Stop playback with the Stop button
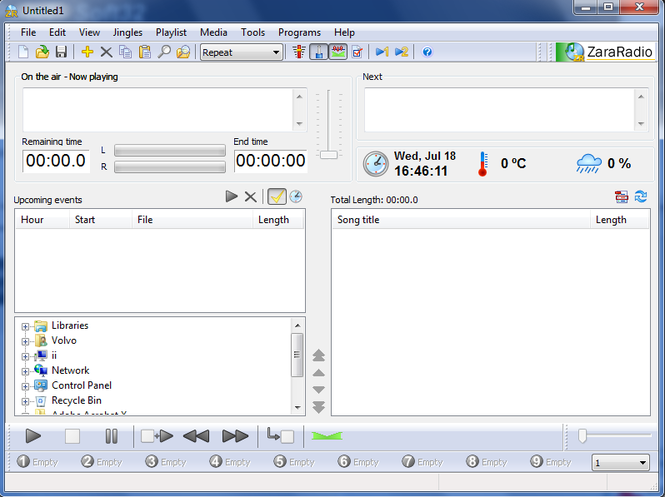The width and height of the screenshot is (665, 497). tap(73, 436)
